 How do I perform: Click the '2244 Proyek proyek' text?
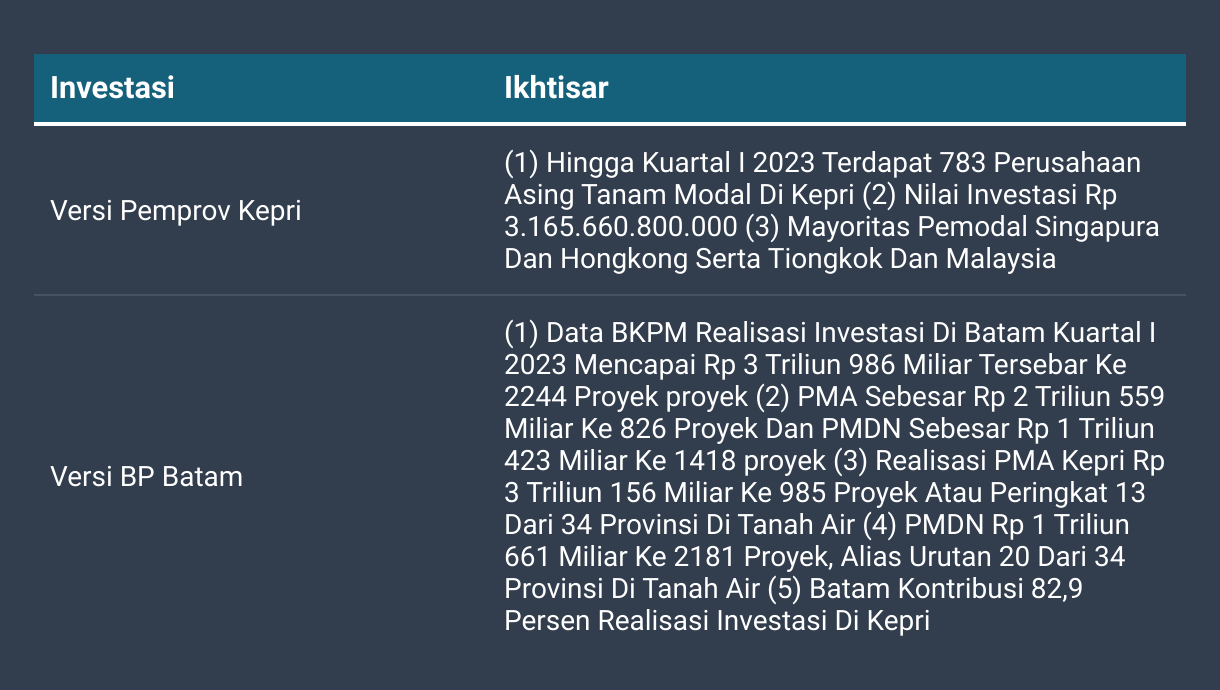pos(626,397)
